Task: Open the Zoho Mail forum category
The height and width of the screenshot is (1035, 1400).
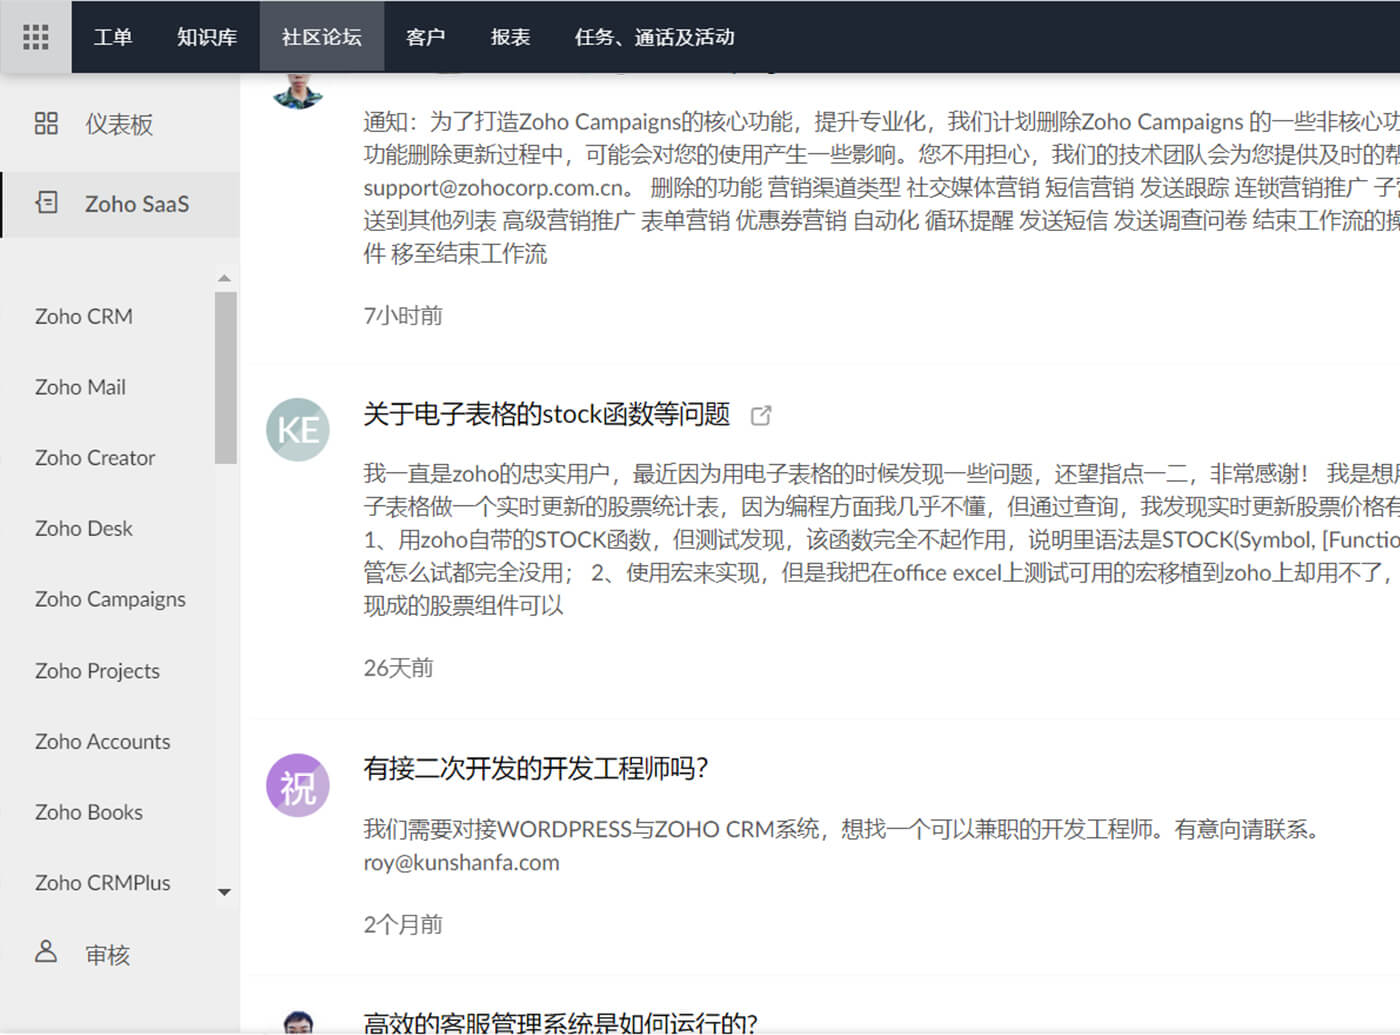Action: click(x=80, y=387)
